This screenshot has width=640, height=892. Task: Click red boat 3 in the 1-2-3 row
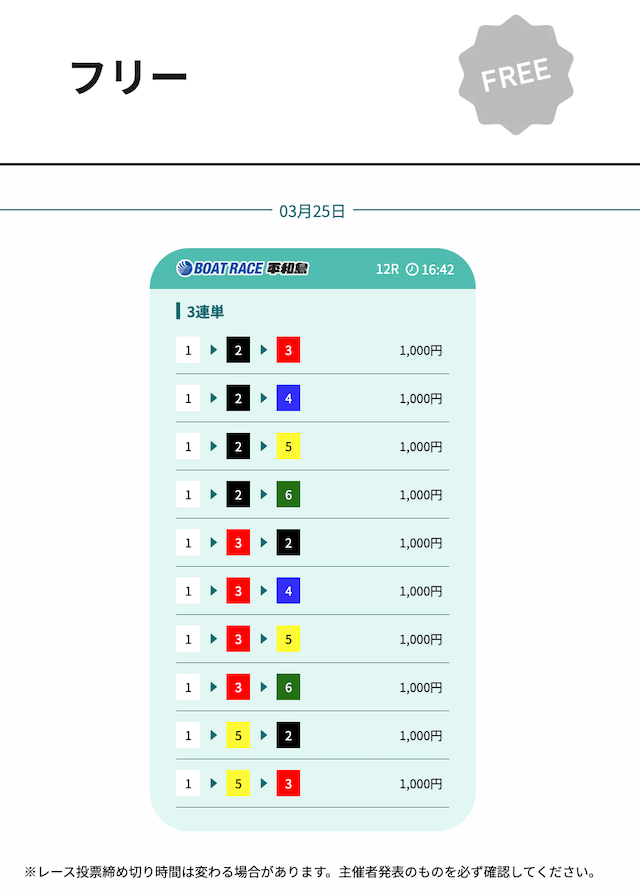point(288,351)
